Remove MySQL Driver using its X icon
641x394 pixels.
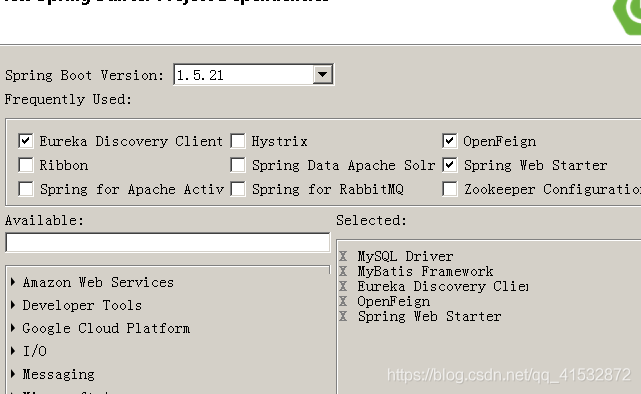tap(343, 256)
